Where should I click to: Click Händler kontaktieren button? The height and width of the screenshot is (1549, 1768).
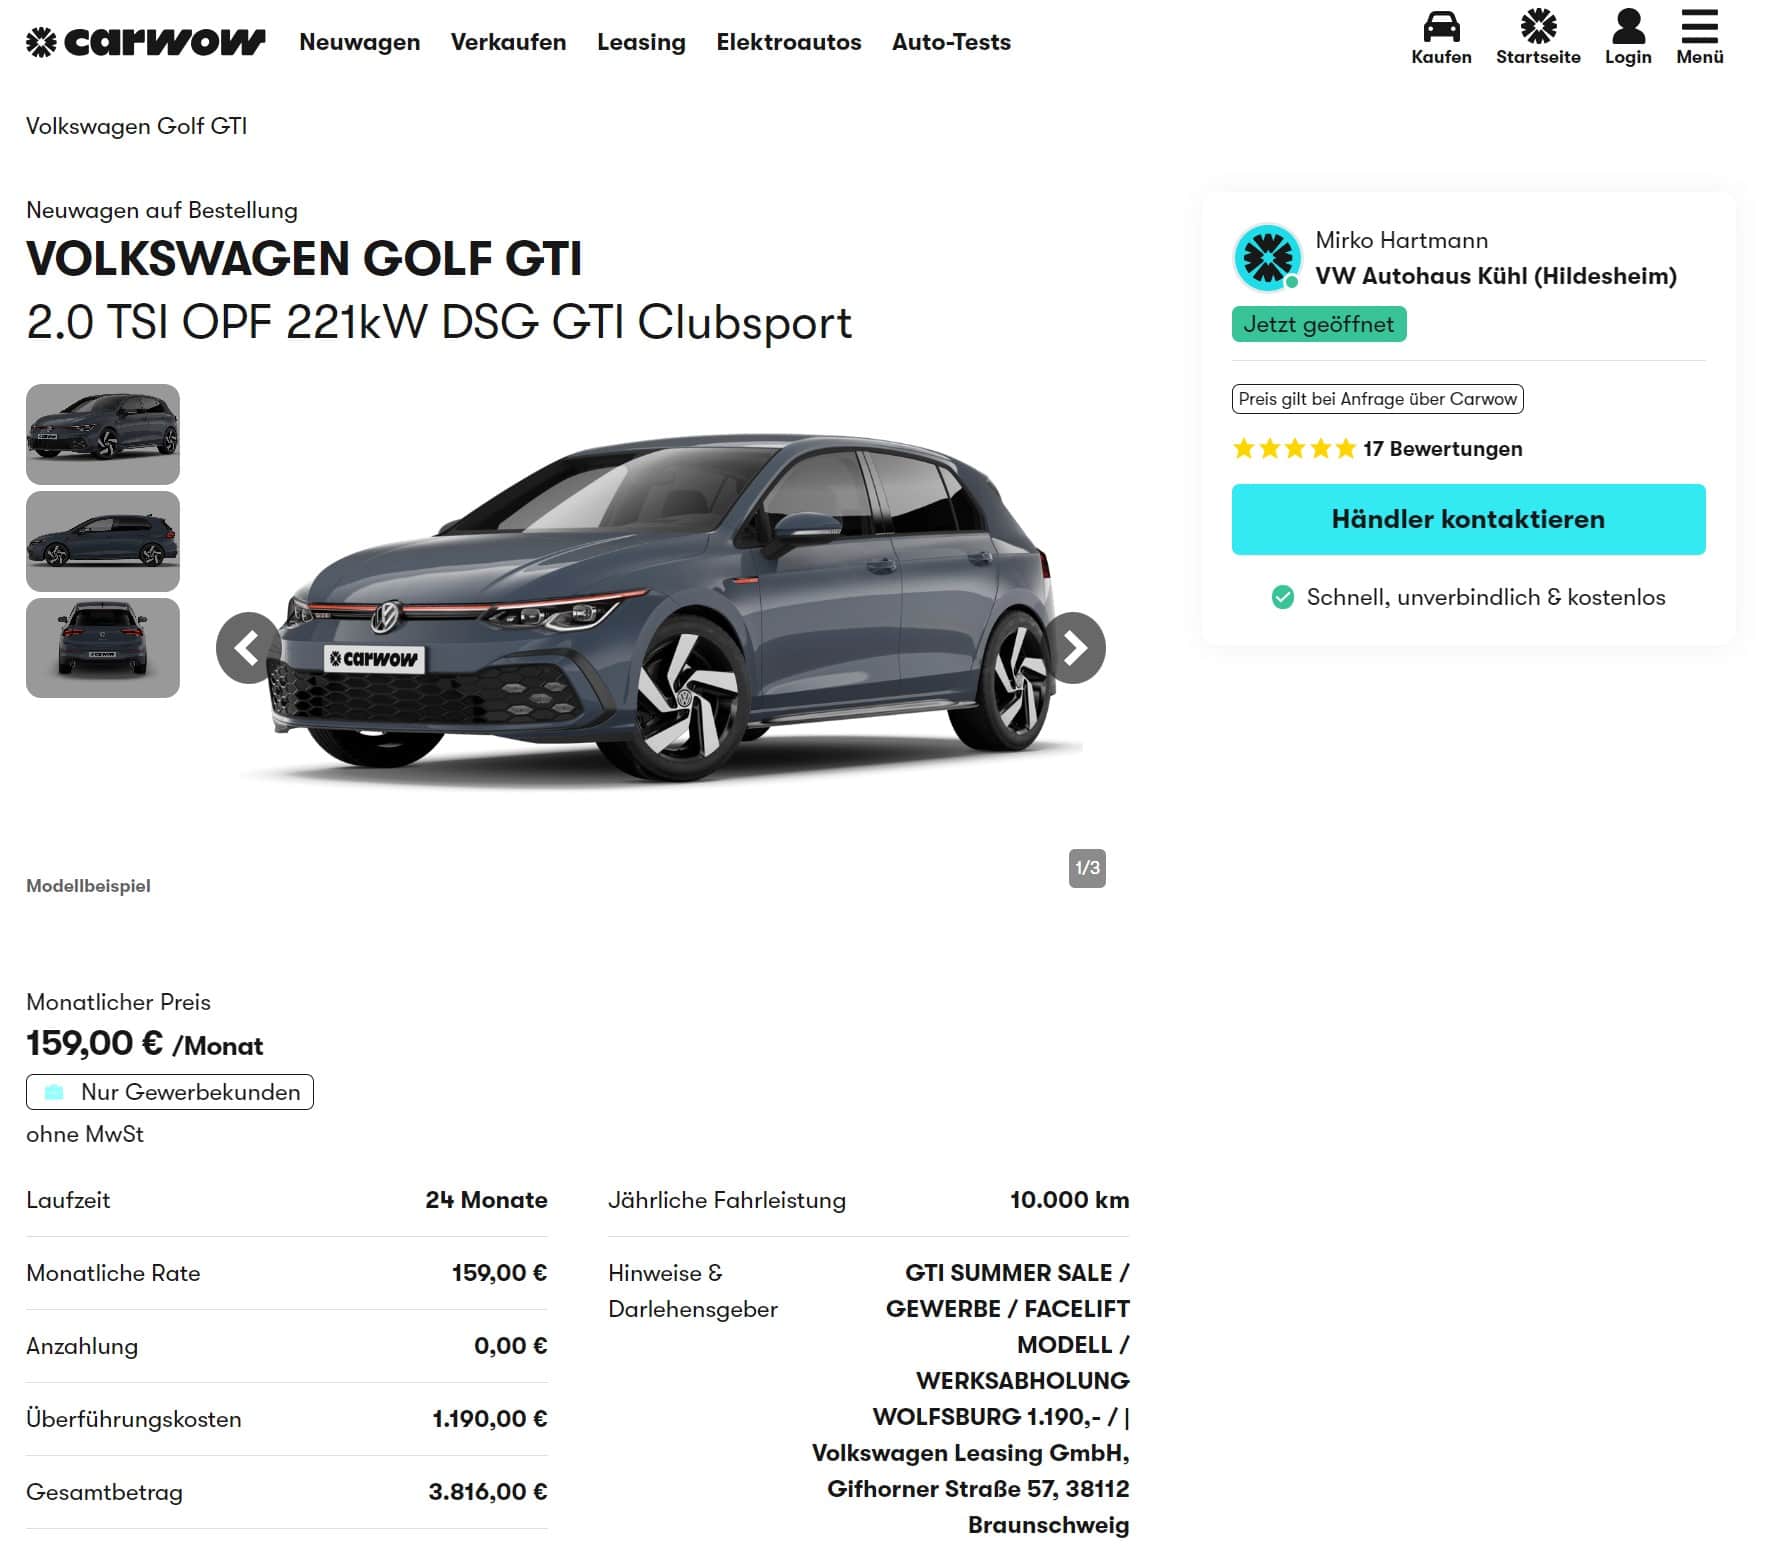[x=1468, y=519]
